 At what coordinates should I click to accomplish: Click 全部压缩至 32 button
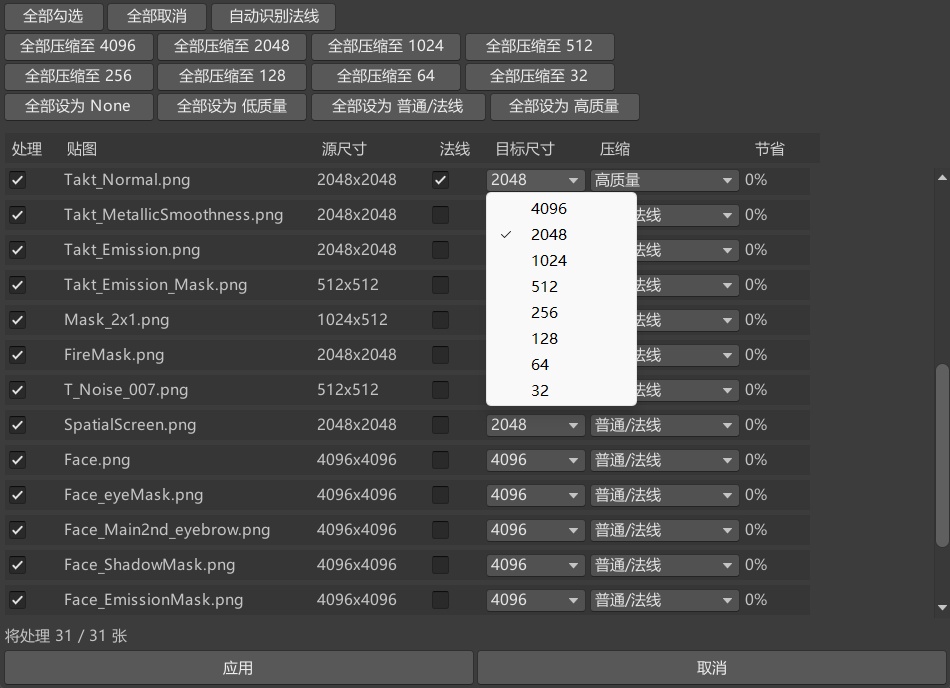tap(540, 76)
